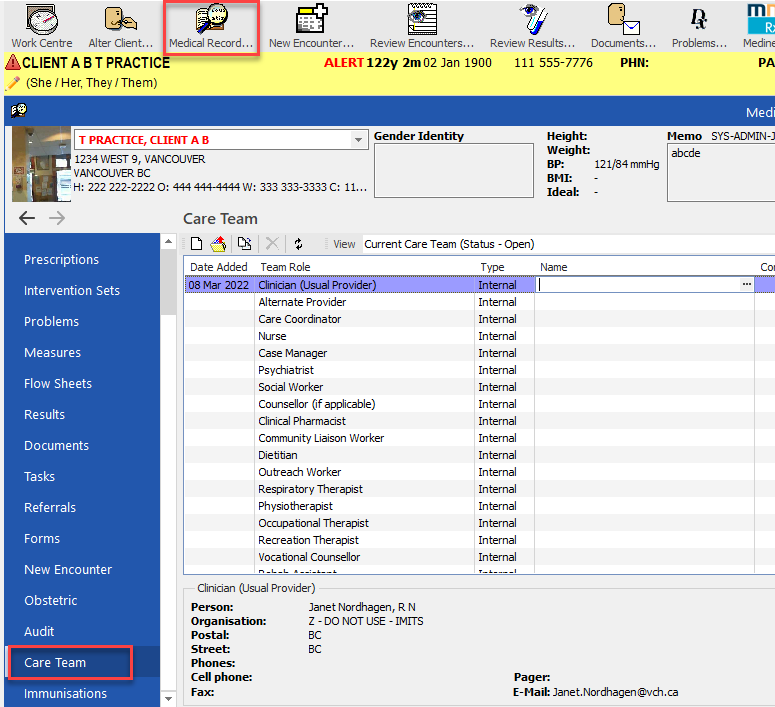775x707 pixels.
Task: Open Results in sidebar
Action: pyautogui.click(x=44, y=415)
